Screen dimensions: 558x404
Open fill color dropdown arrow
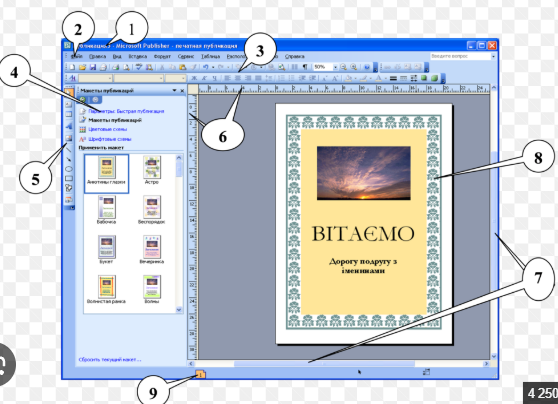point(356,78)
